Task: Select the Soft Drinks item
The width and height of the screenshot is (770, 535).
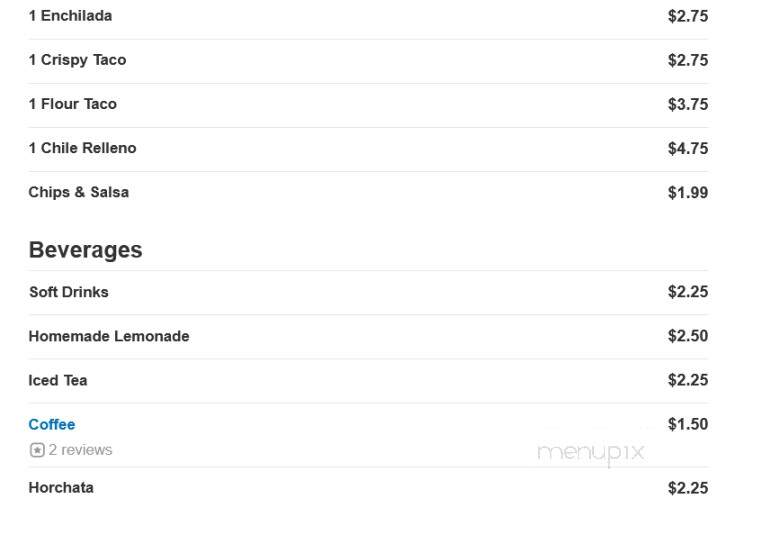Action: (x=68, y=292)
